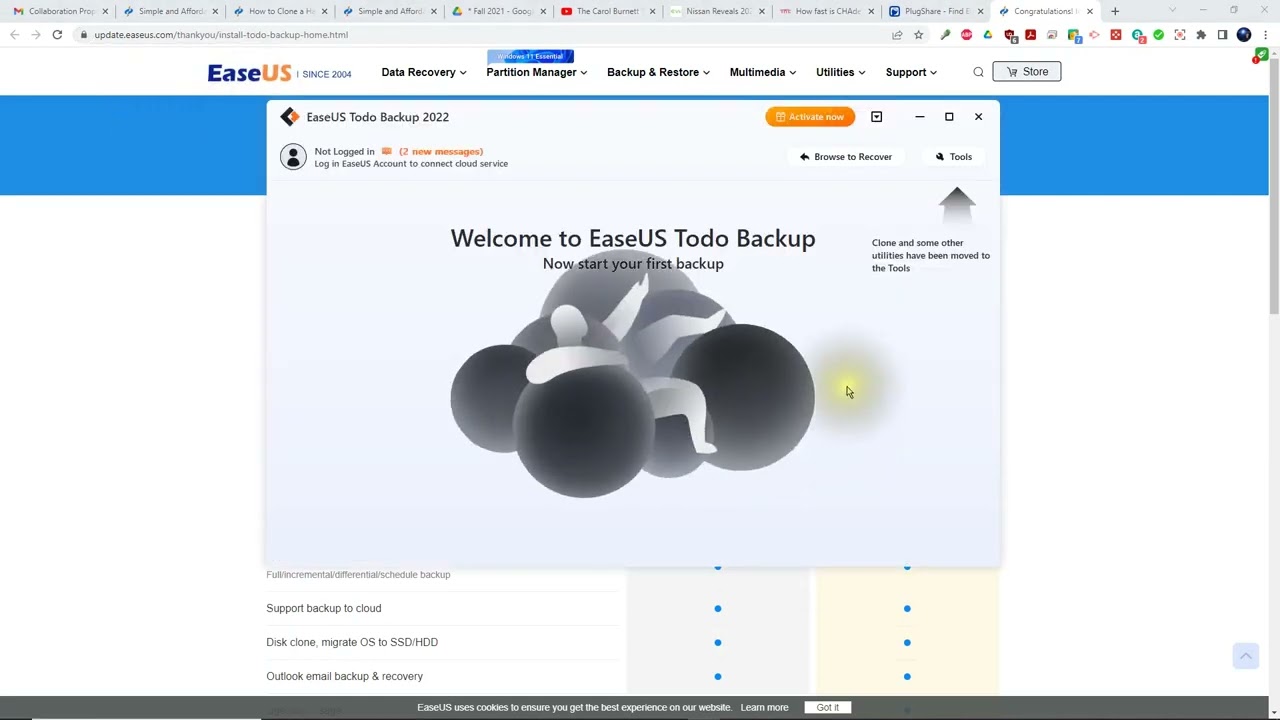Open the Adblock Plus extension icon
This screenshot has height=720, width=1280.
(x=966, y=35)
